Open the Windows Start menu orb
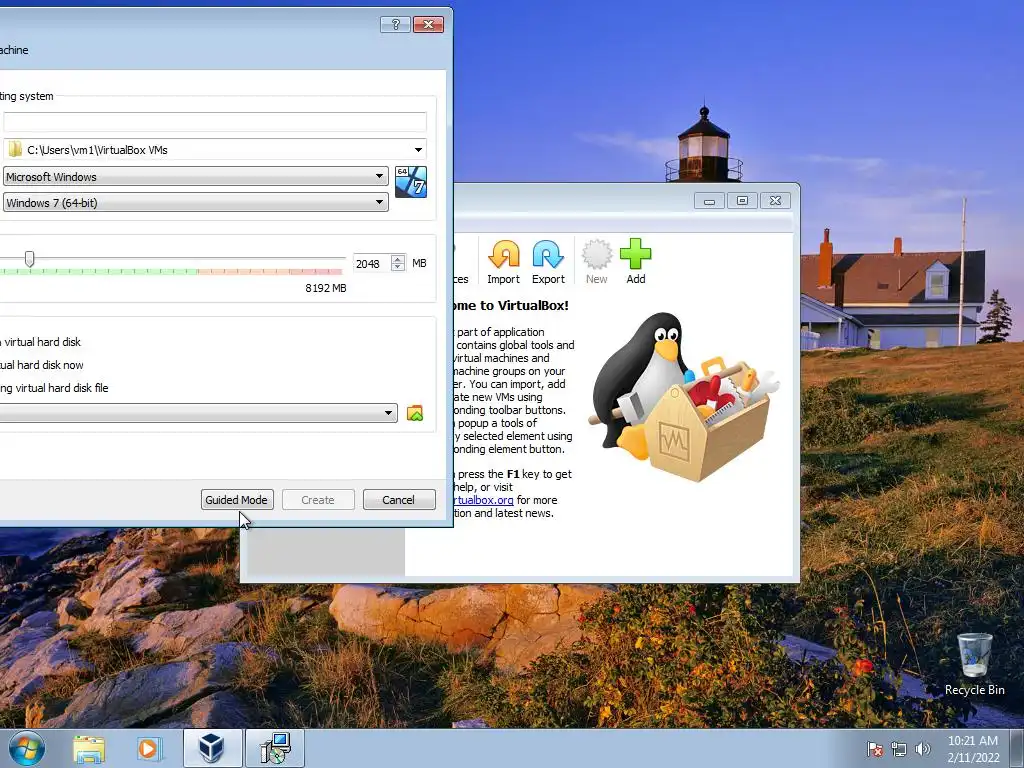 tap(27, 748)
